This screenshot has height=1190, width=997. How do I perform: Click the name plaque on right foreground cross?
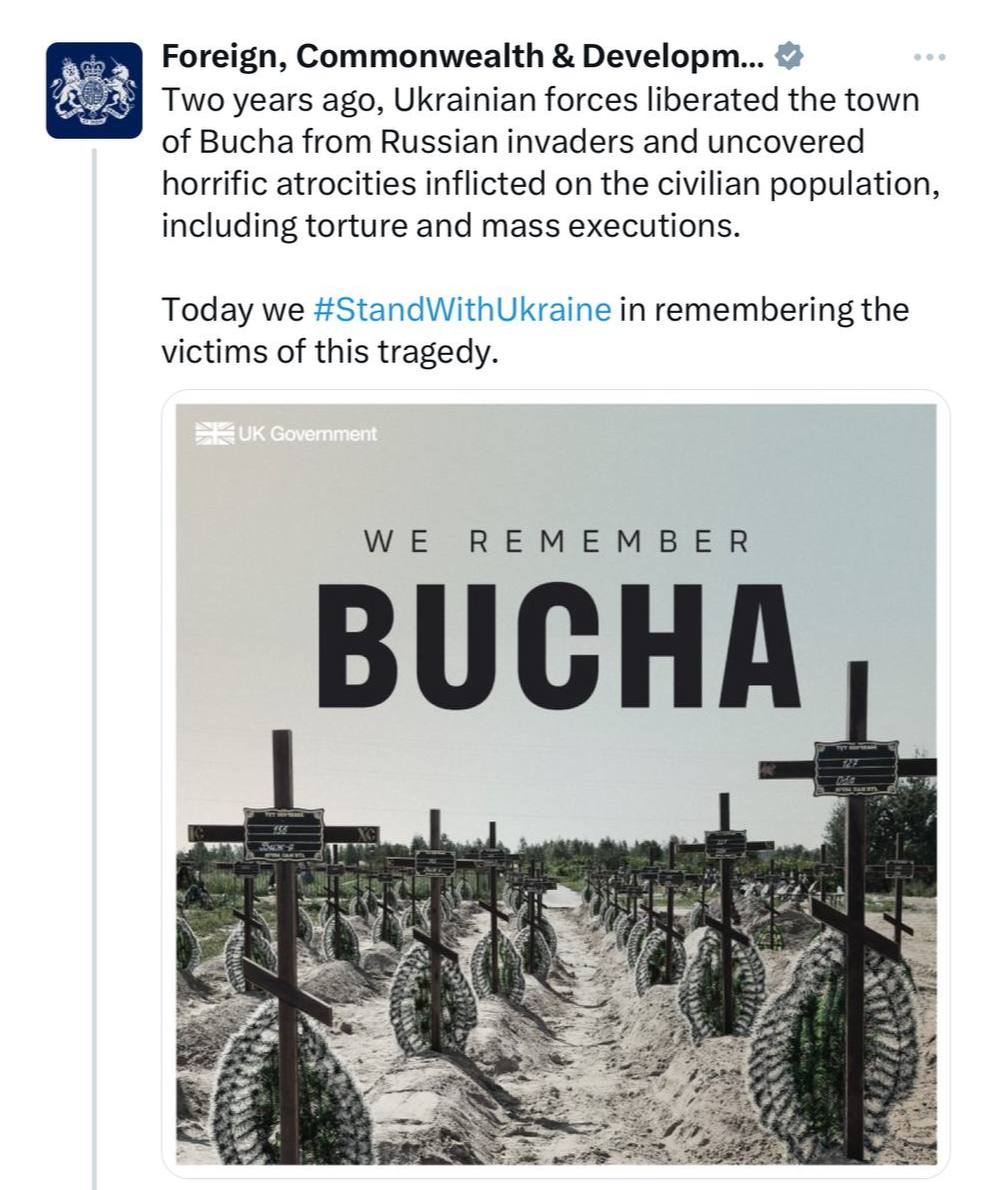click(855, 768)
